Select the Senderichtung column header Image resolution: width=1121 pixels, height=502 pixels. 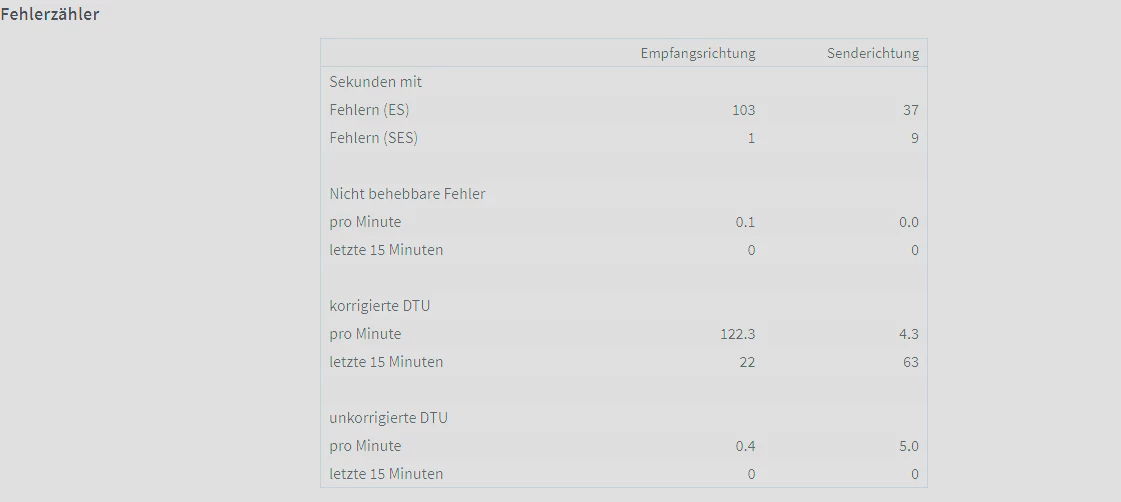872,53
